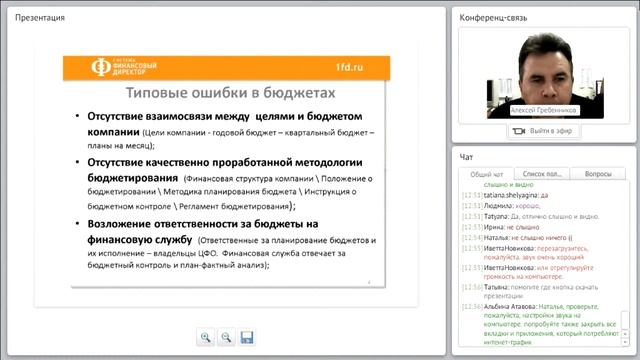Screen dimensions: 640x360
Task: Click the presenter name label 'Алексей Гребенников'
Action: 544,110
